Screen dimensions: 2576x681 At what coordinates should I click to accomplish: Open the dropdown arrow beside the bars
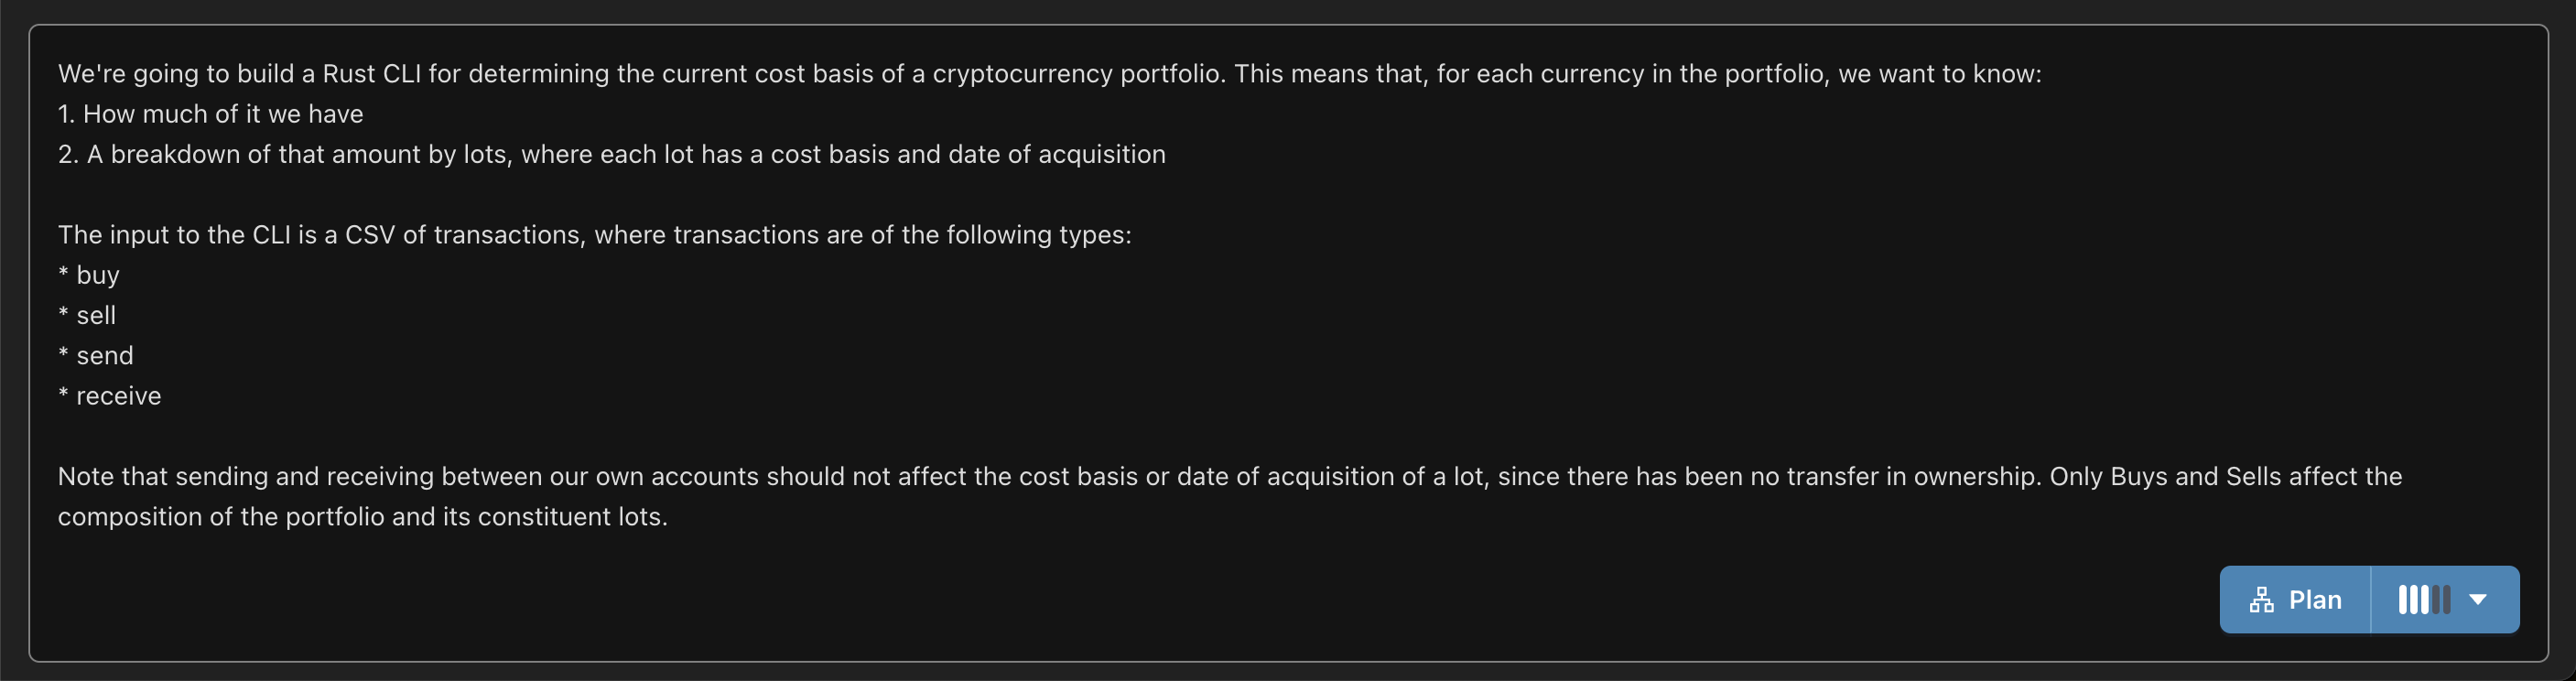2478,600
